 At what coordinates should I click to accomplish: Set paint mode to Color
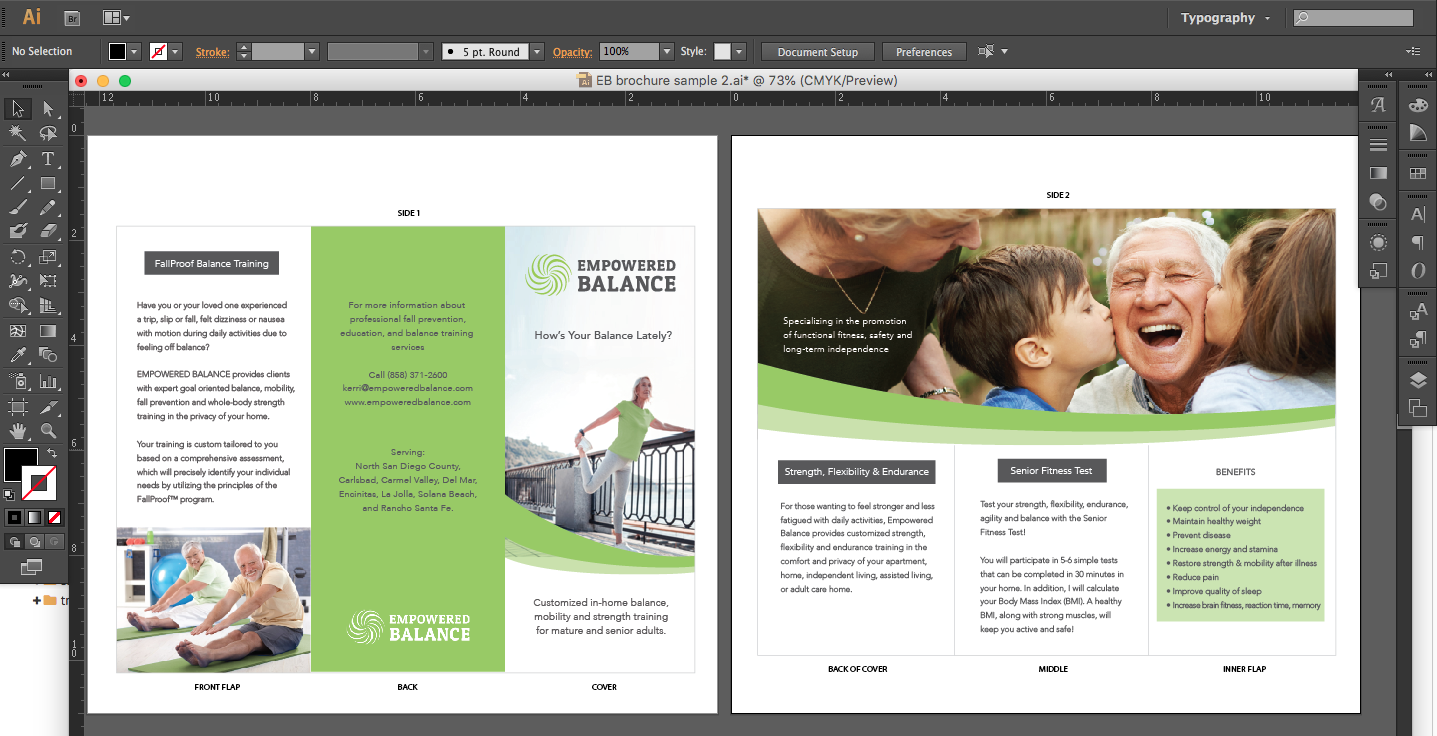[14, 517]
